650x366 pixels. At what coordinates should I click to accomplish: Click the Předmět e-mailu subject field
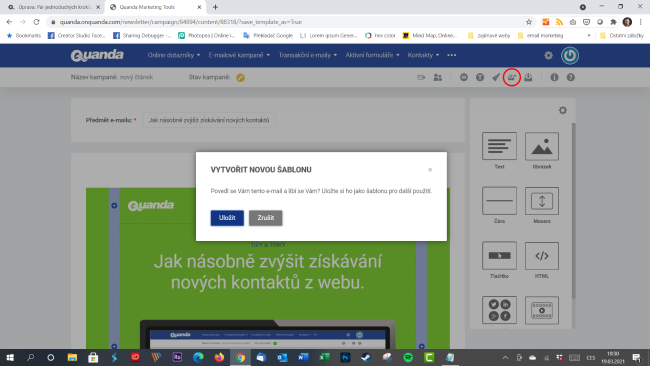pyautogui.click(x=209, y=120)
